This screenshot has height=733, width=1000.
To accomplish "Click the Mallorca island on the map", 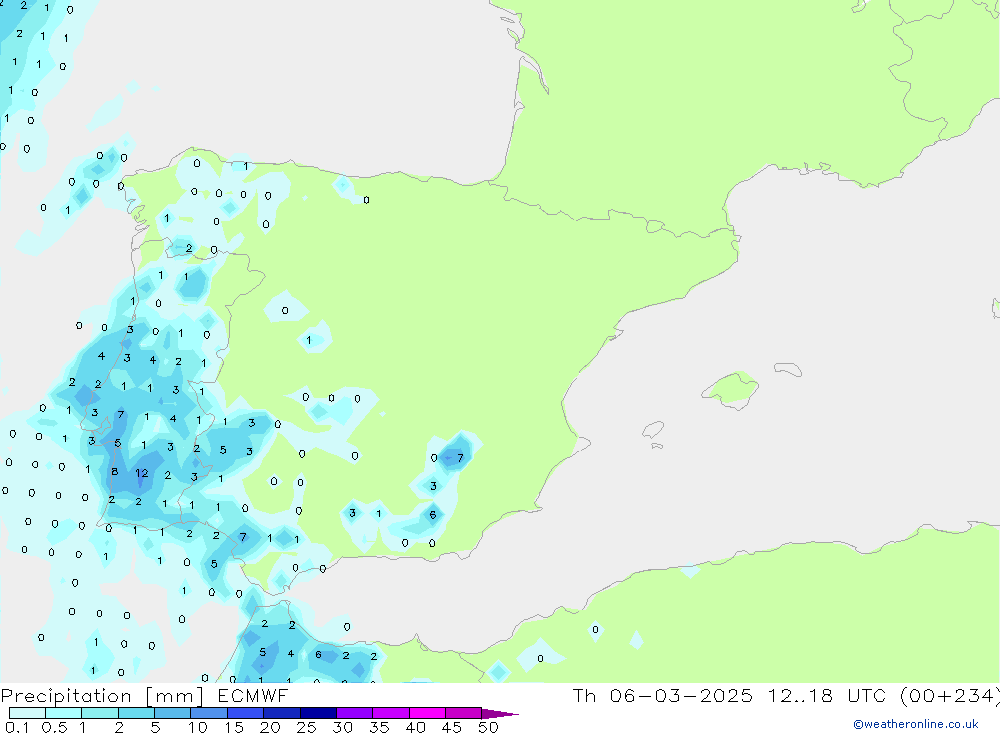I will [x=731, y=389].
